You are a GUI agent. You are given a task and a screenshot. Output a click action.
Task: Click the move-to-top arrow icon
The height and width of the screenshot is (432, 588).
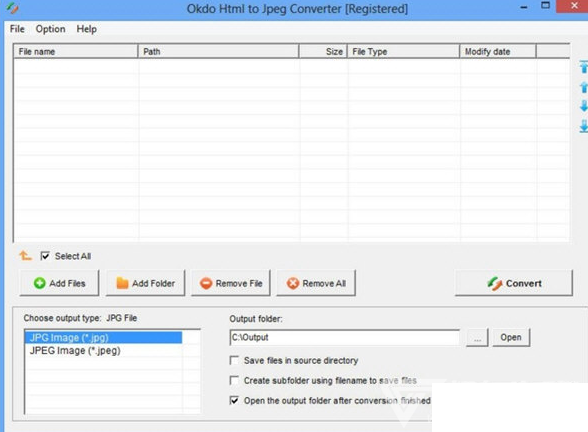point(584,67)
